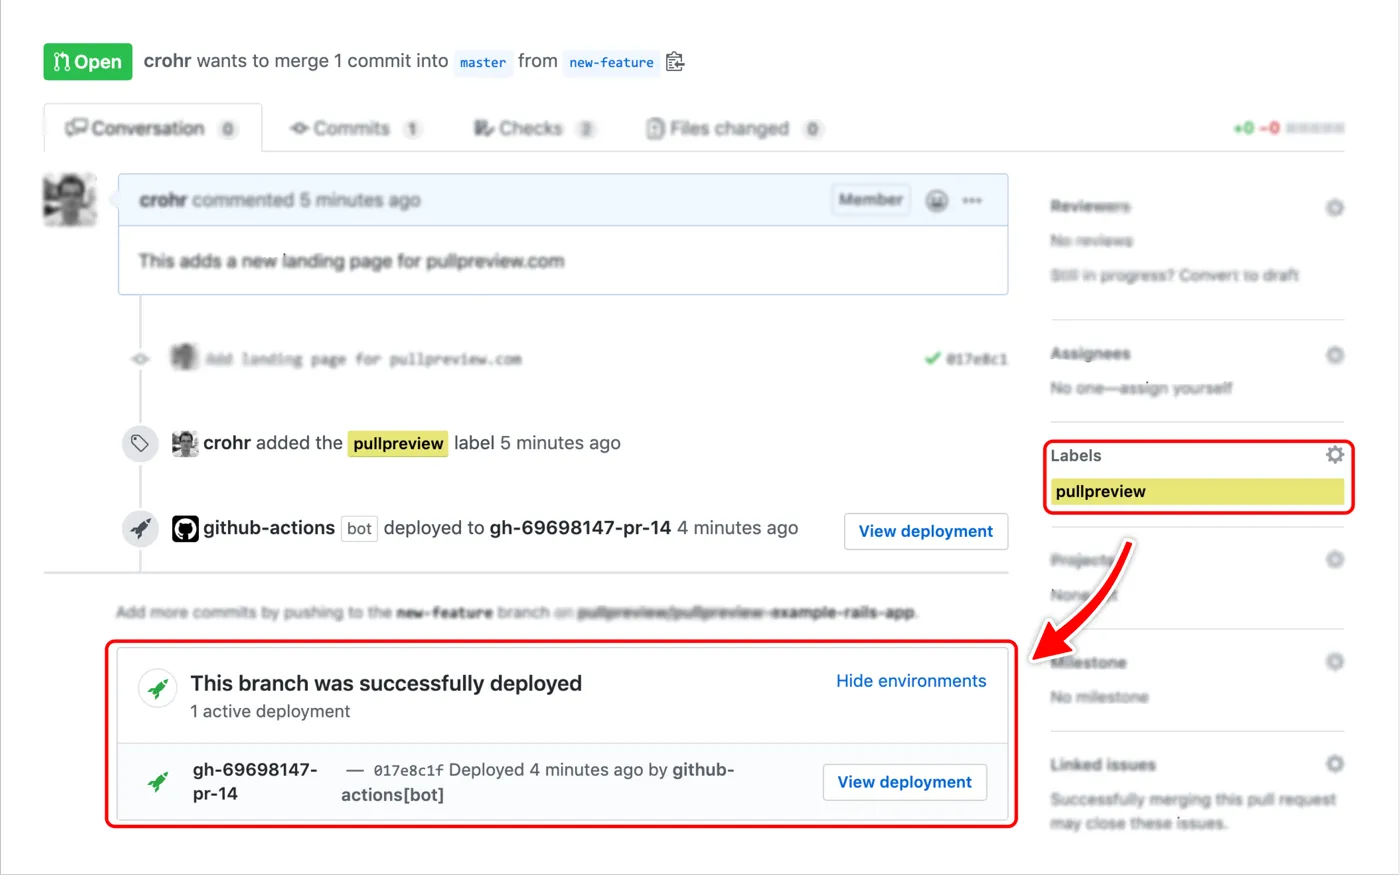The height and width of the screenshot is (875, 1400).
Task: Open the Labels gear to edit labels
Action: (1333, 454)
